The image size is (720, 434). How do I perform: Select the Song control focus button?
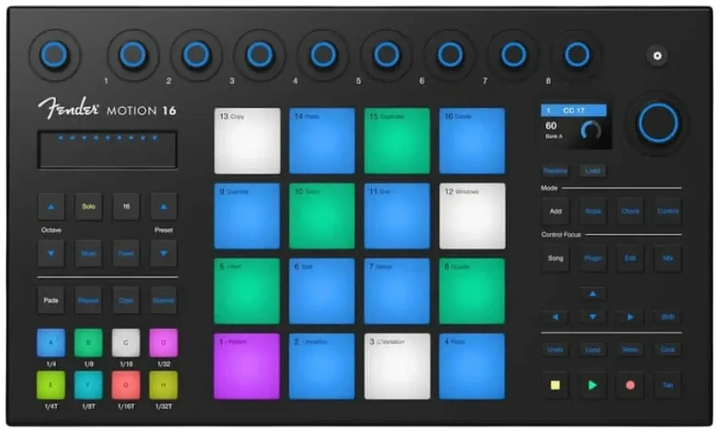[555, 258]
